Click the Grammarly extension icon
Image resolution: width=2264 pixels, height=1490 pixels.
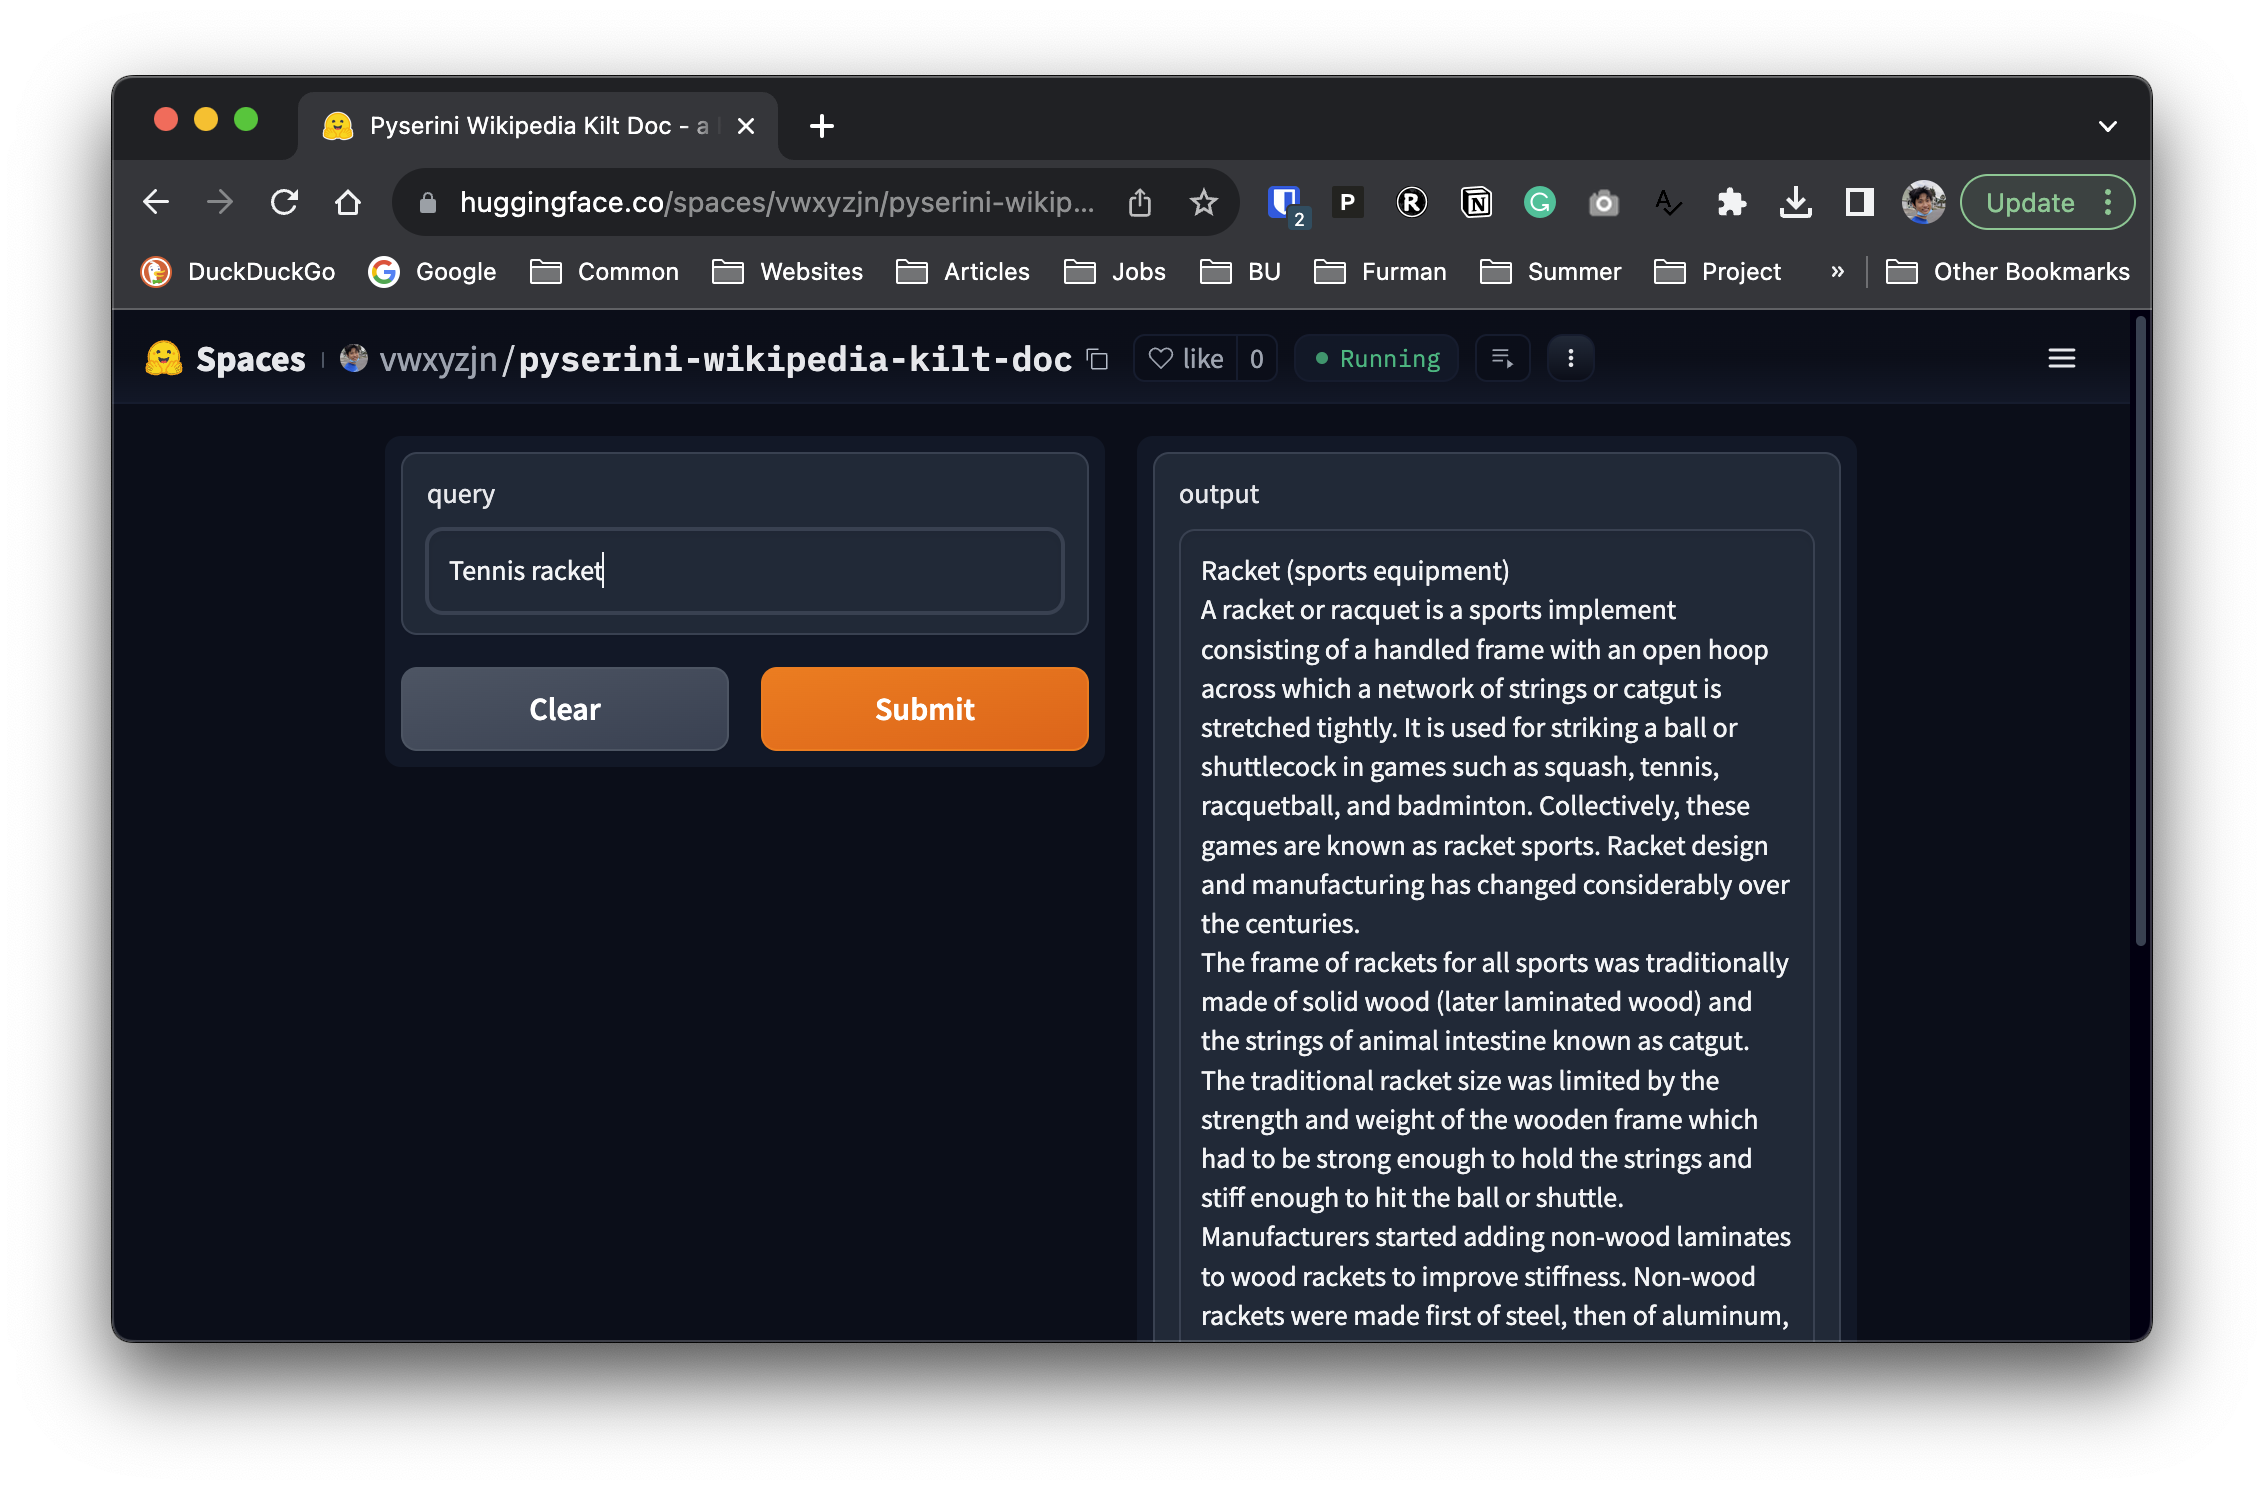coord(1540,203)
